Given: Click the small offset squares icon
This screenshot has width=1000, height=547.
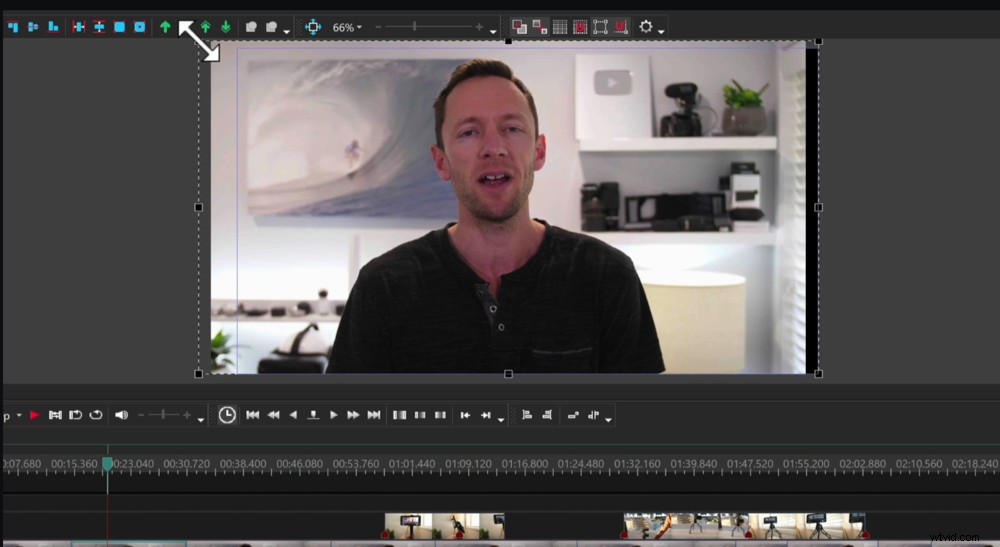Looking at the screenshot, I should [540, 27].
